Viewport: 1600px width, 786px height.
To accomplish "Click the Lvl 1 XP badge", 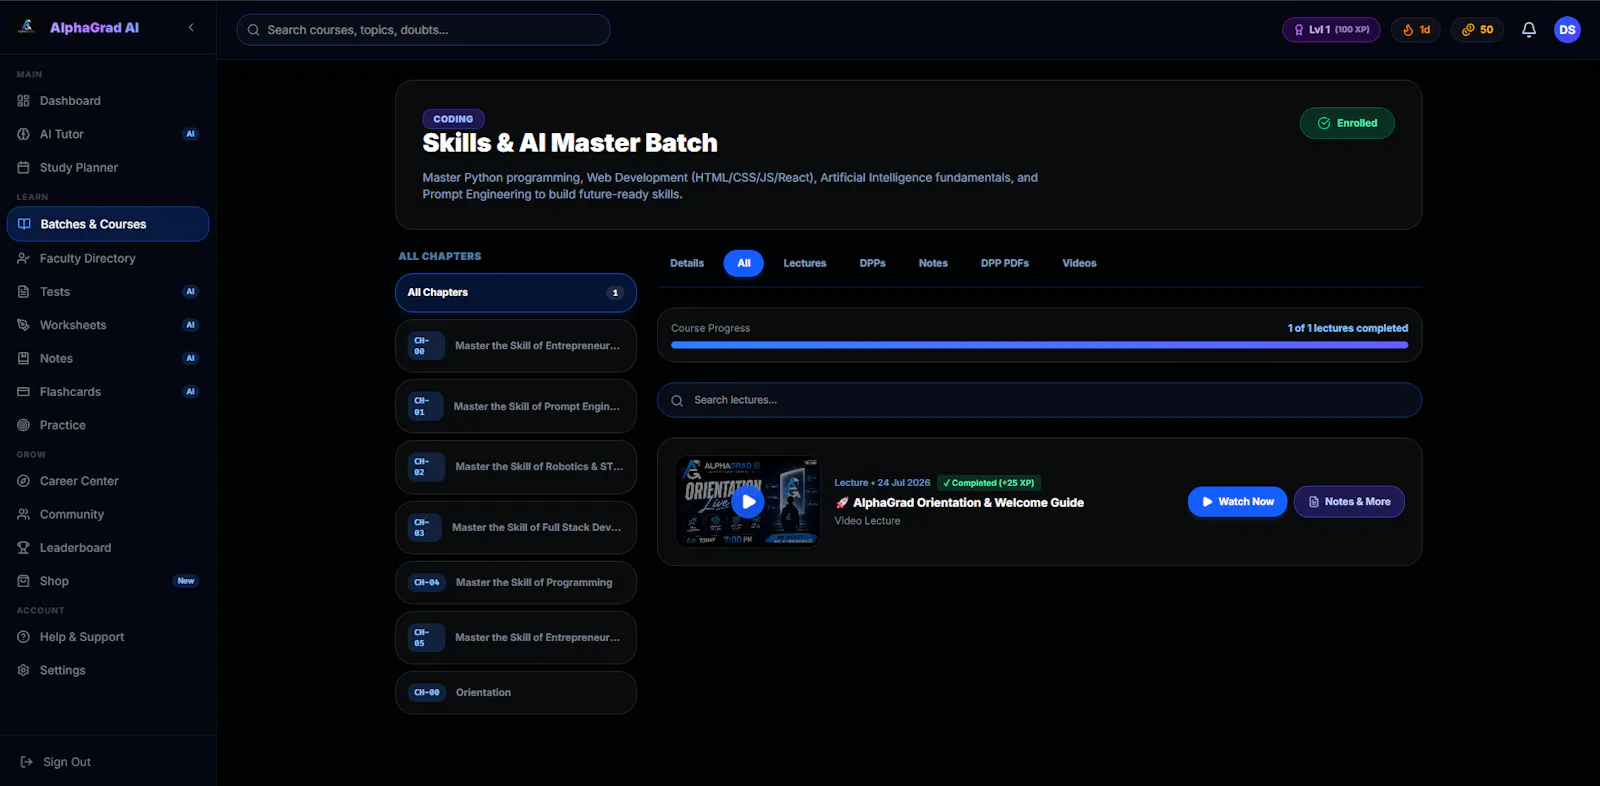I will [1331, 30].
